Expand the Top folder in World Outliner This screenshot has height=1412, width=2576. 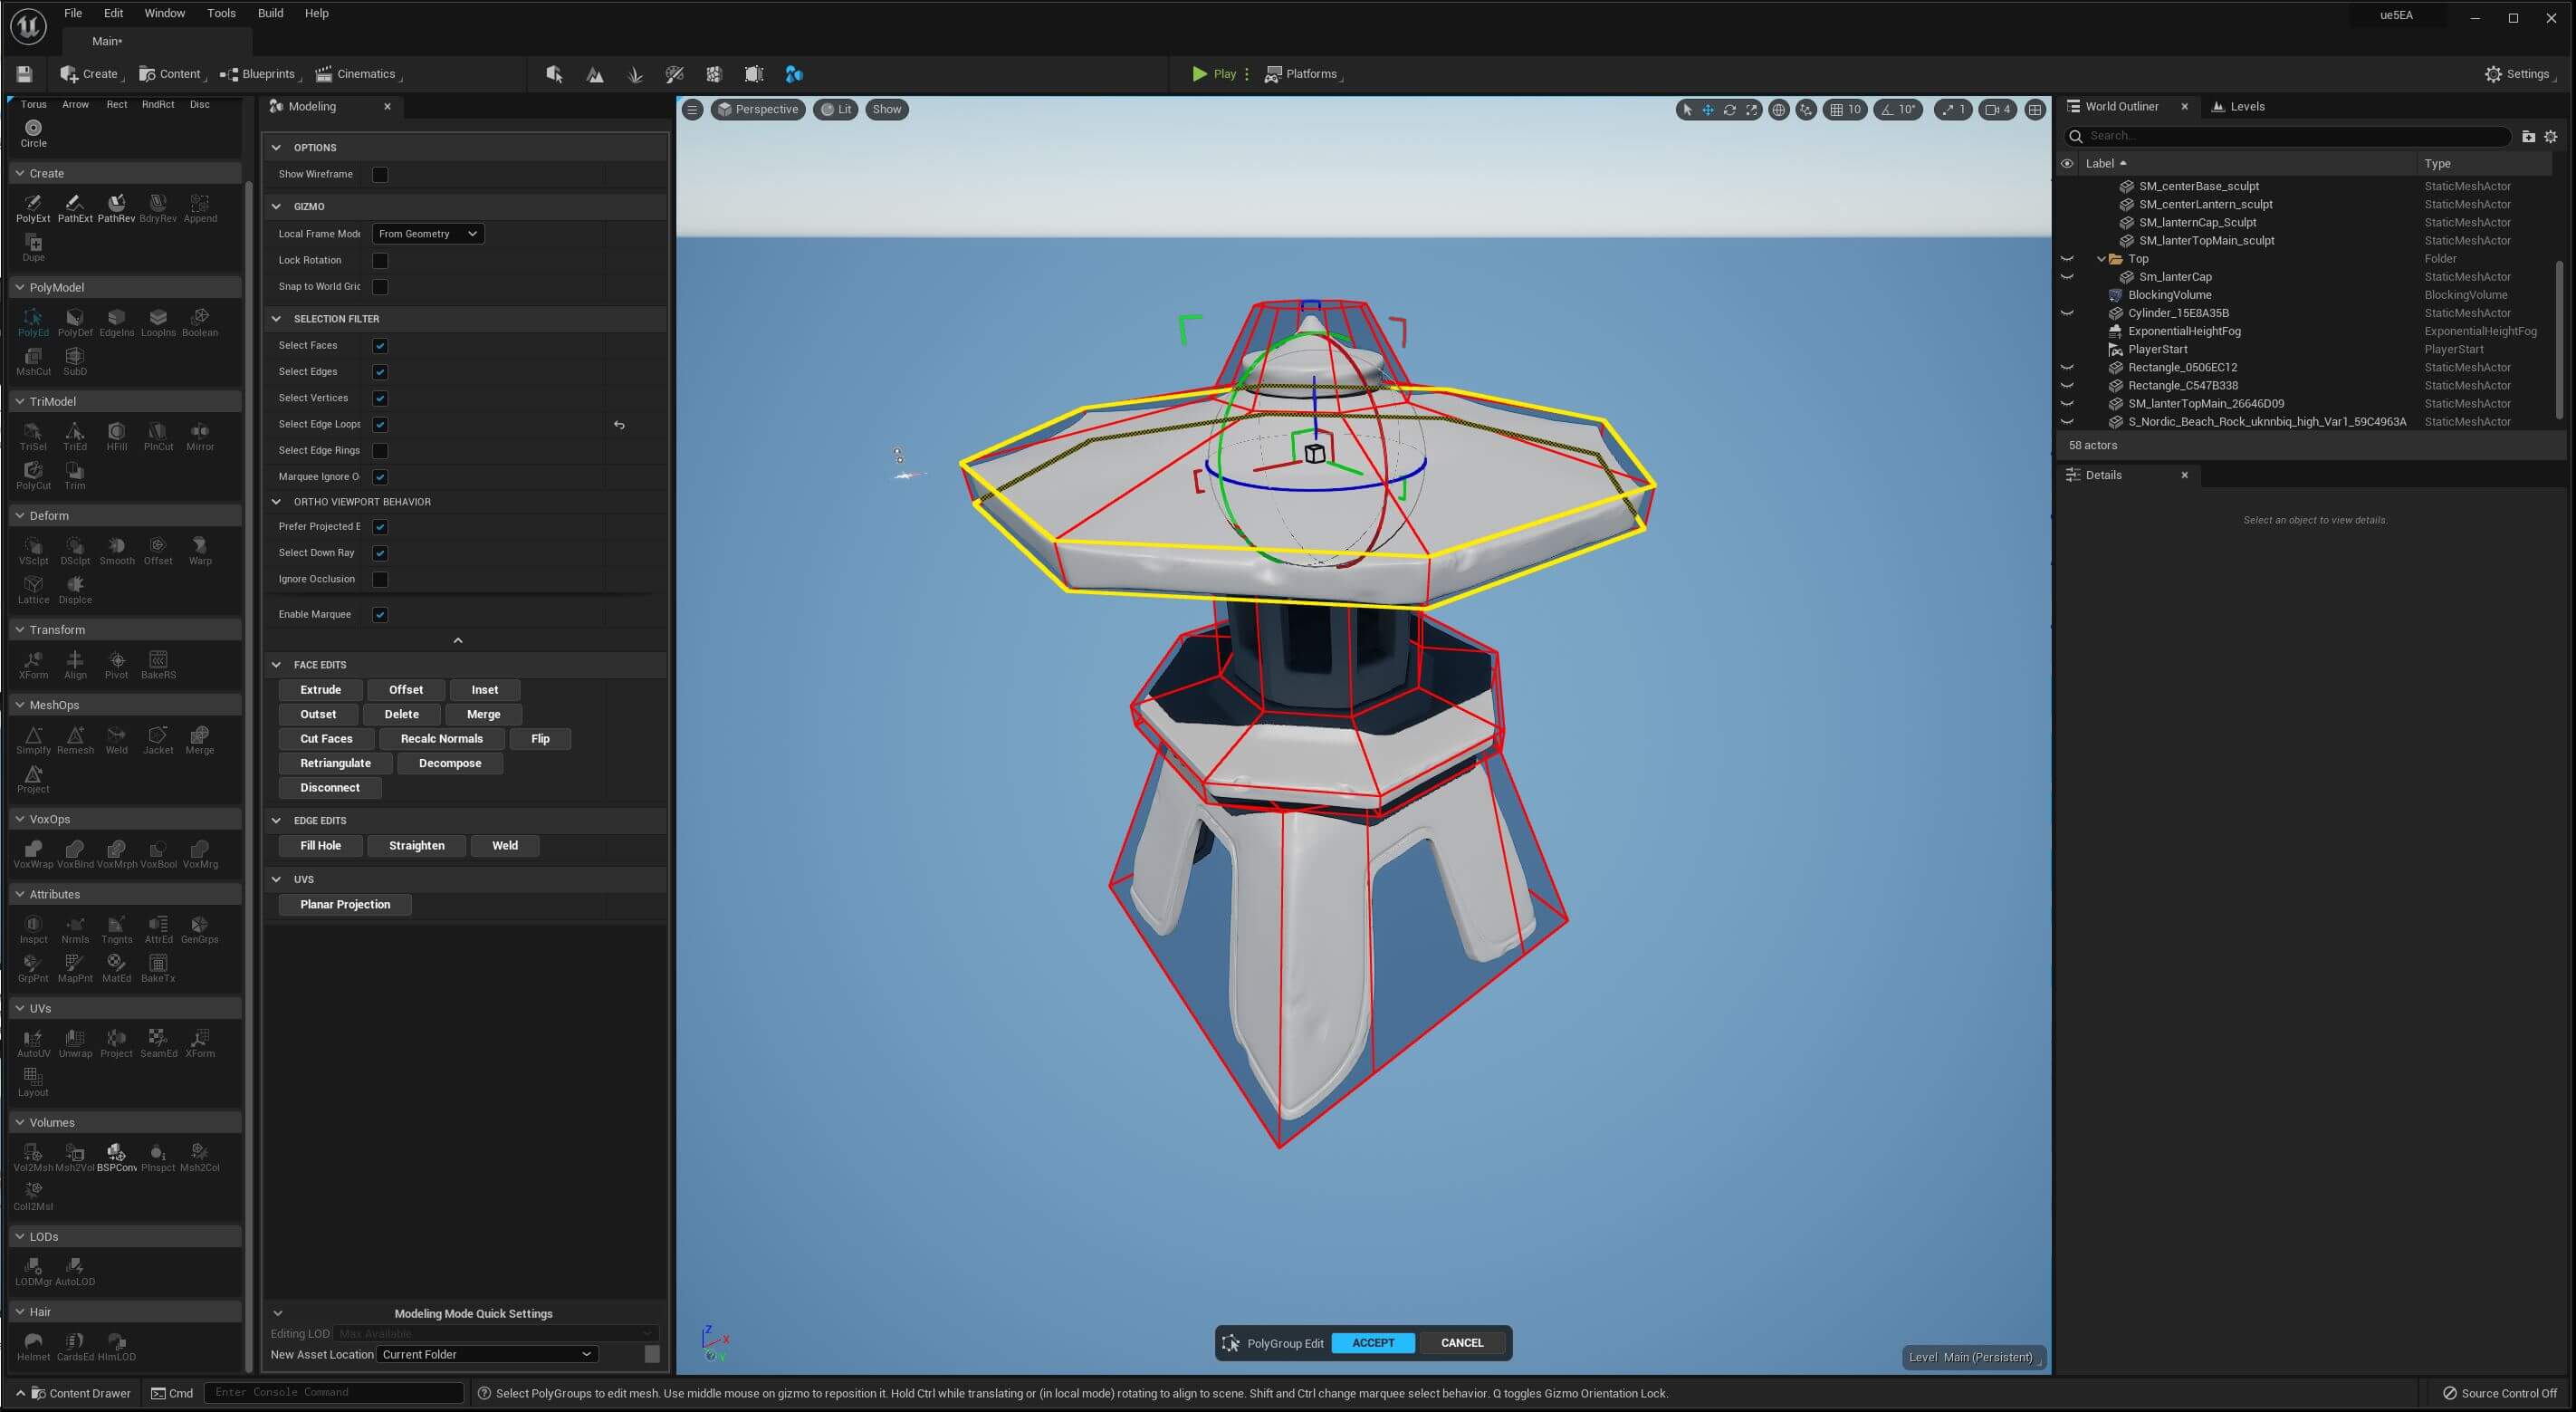coord(2100,258)
